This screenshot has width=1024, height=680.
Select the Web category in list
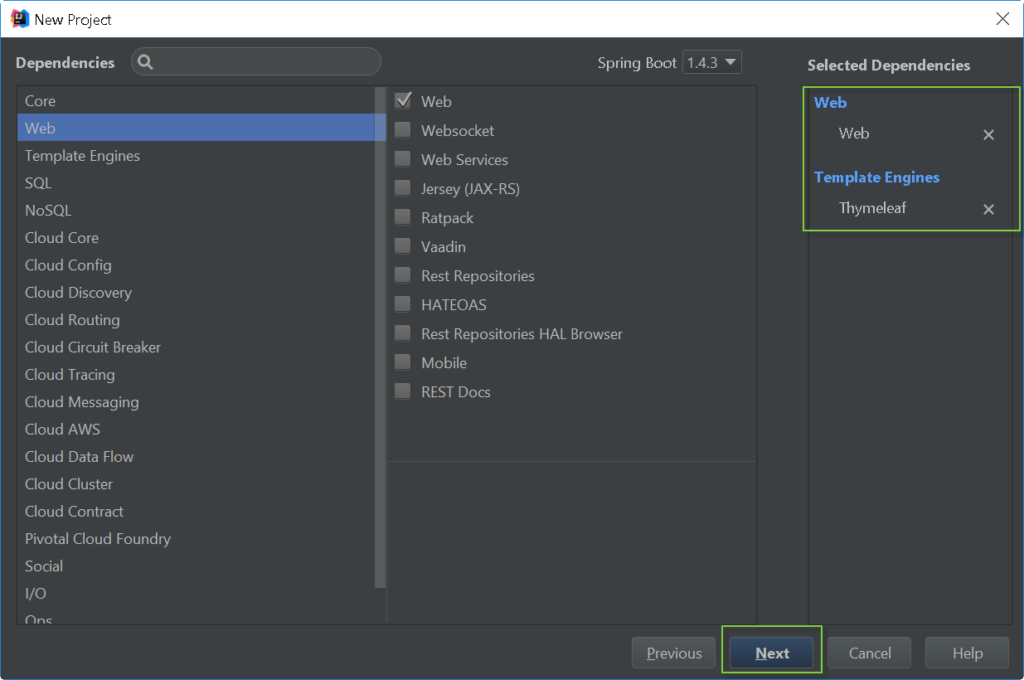197,128
